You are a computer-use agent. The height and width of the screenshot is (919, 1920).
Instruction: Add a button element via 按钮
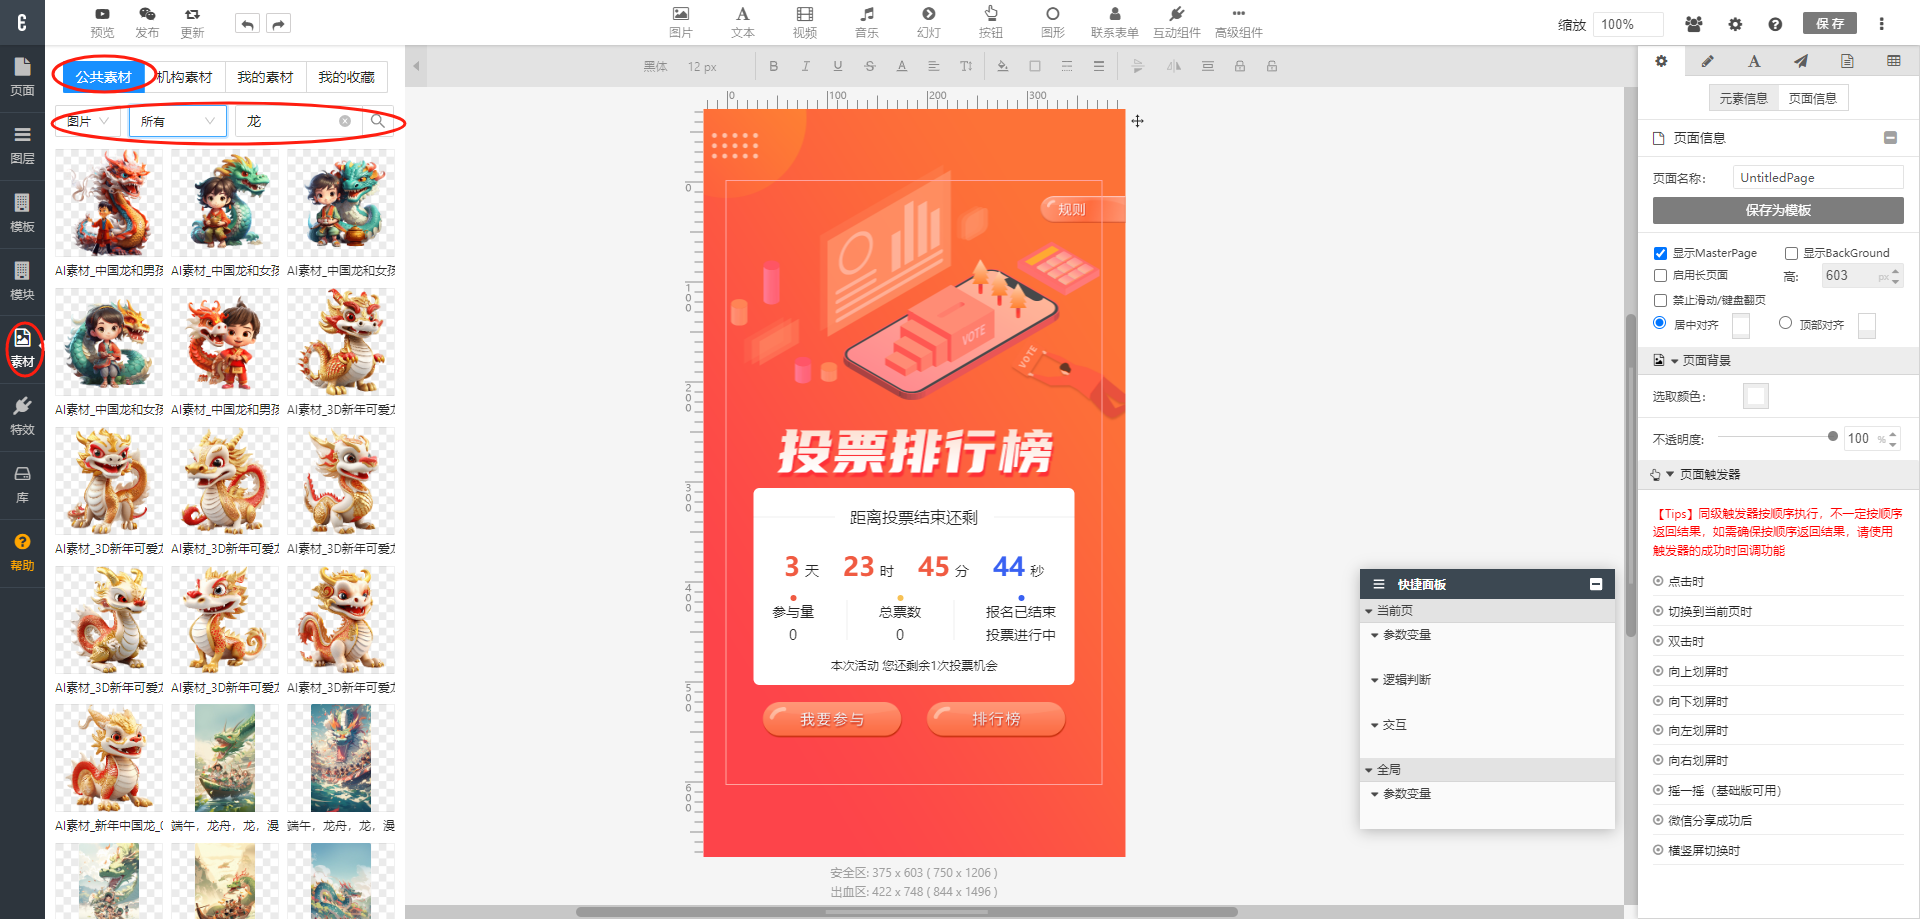(991, 22)
